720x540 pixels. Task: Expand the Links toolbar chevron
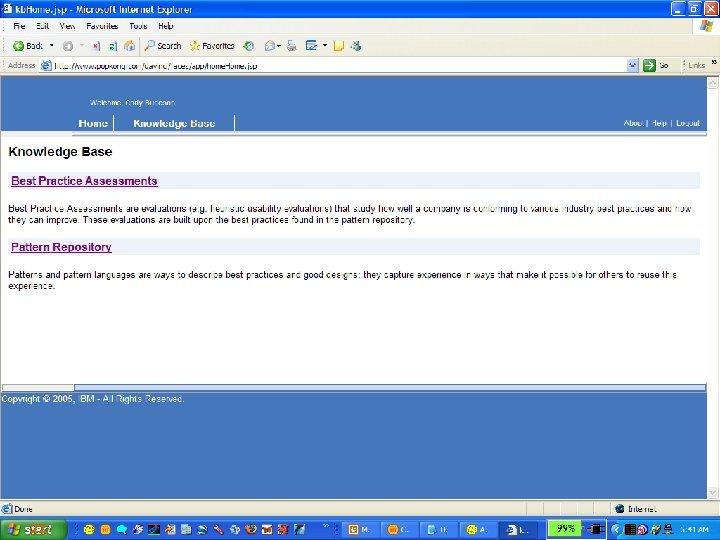[714, 62]
